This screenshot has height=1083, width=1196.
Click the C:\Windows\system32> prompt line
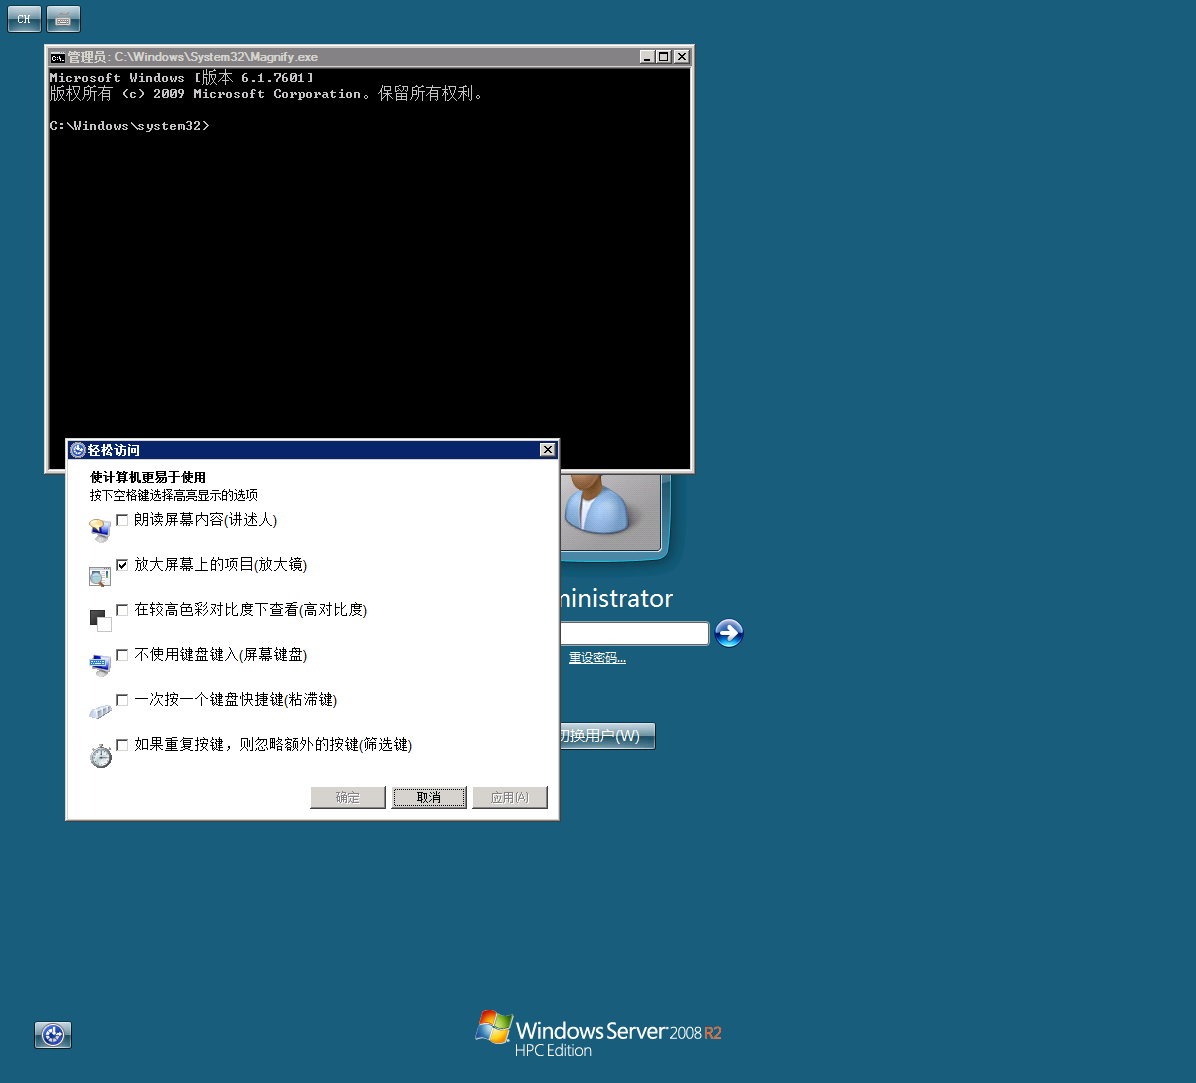coord(130,126)
